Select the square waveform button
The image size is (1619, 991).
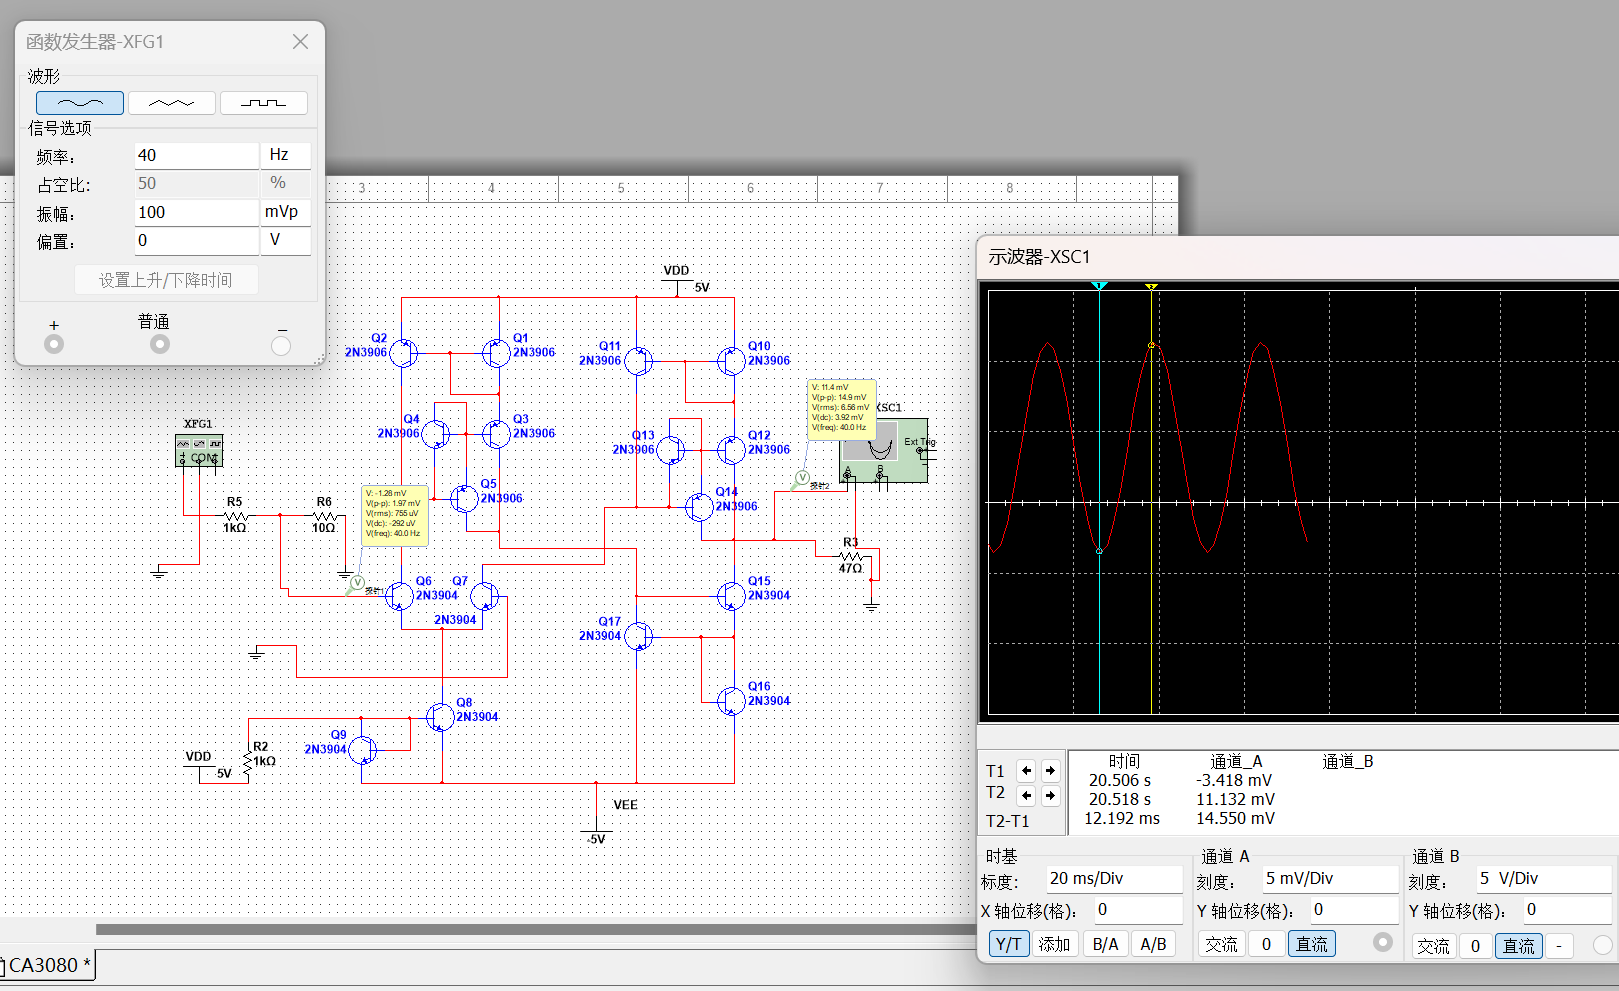264,103
